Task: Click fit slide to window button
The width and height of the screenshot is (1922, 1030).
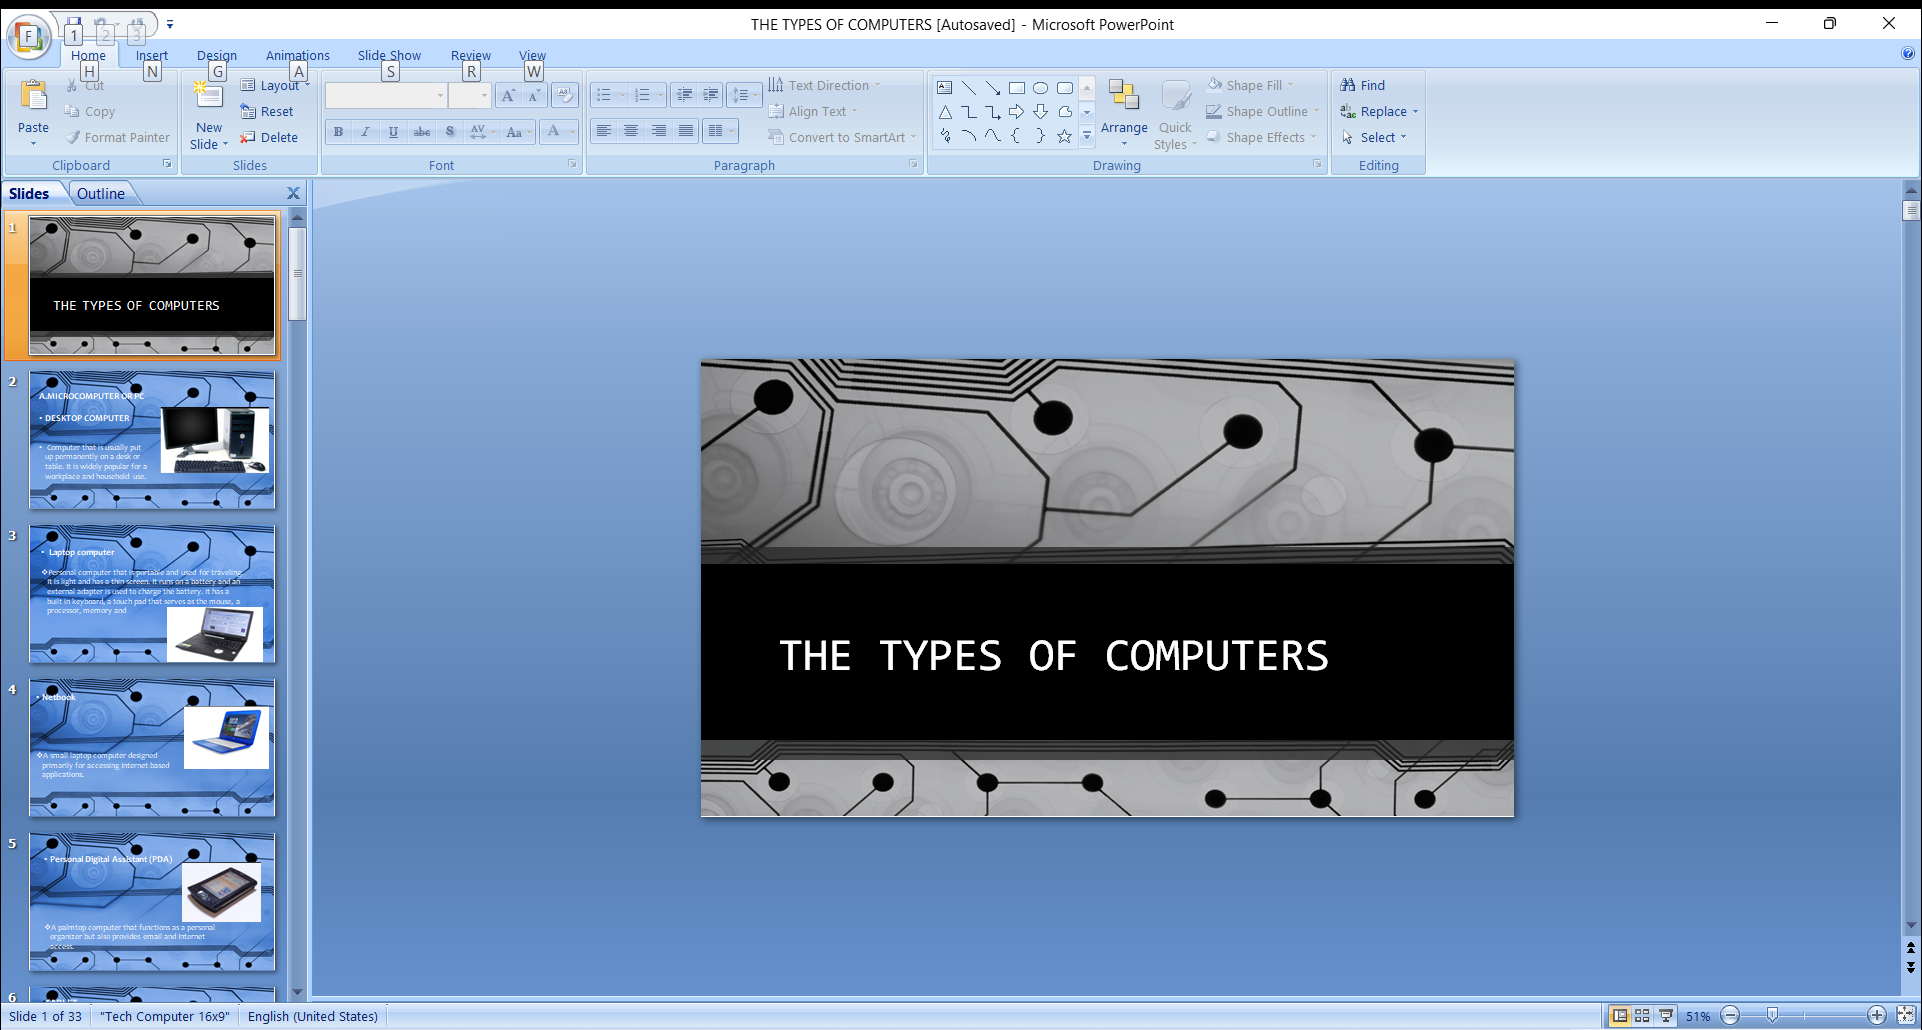Action: click(x=1906, y=1015)
